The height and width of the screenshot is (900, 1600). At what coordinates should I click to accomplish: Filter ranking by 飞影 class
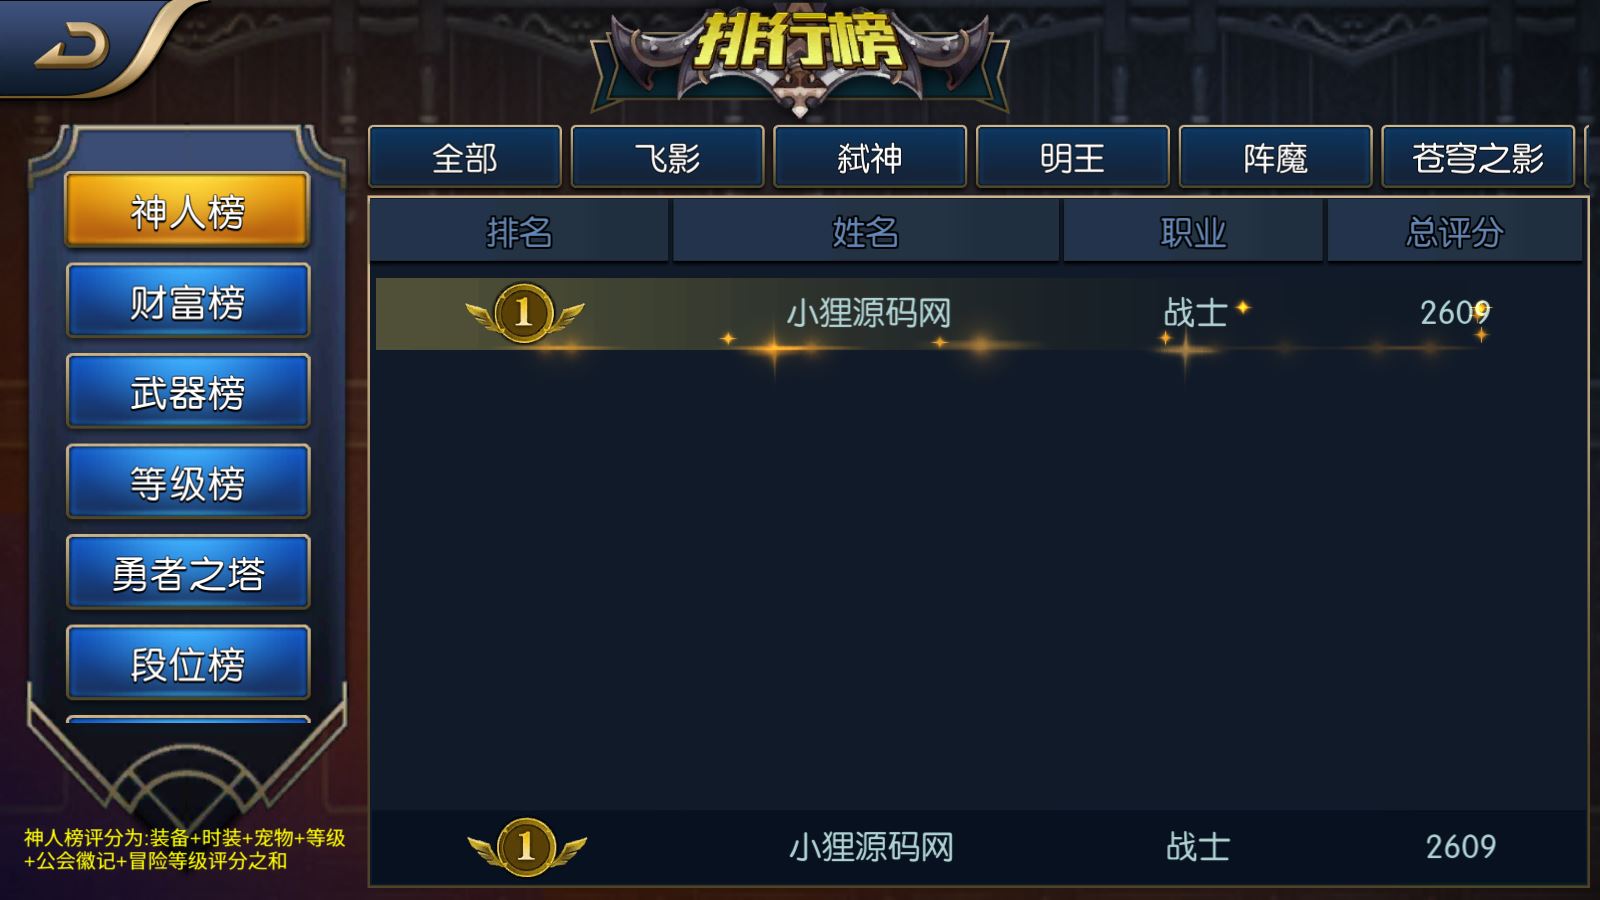pos(668,157)
